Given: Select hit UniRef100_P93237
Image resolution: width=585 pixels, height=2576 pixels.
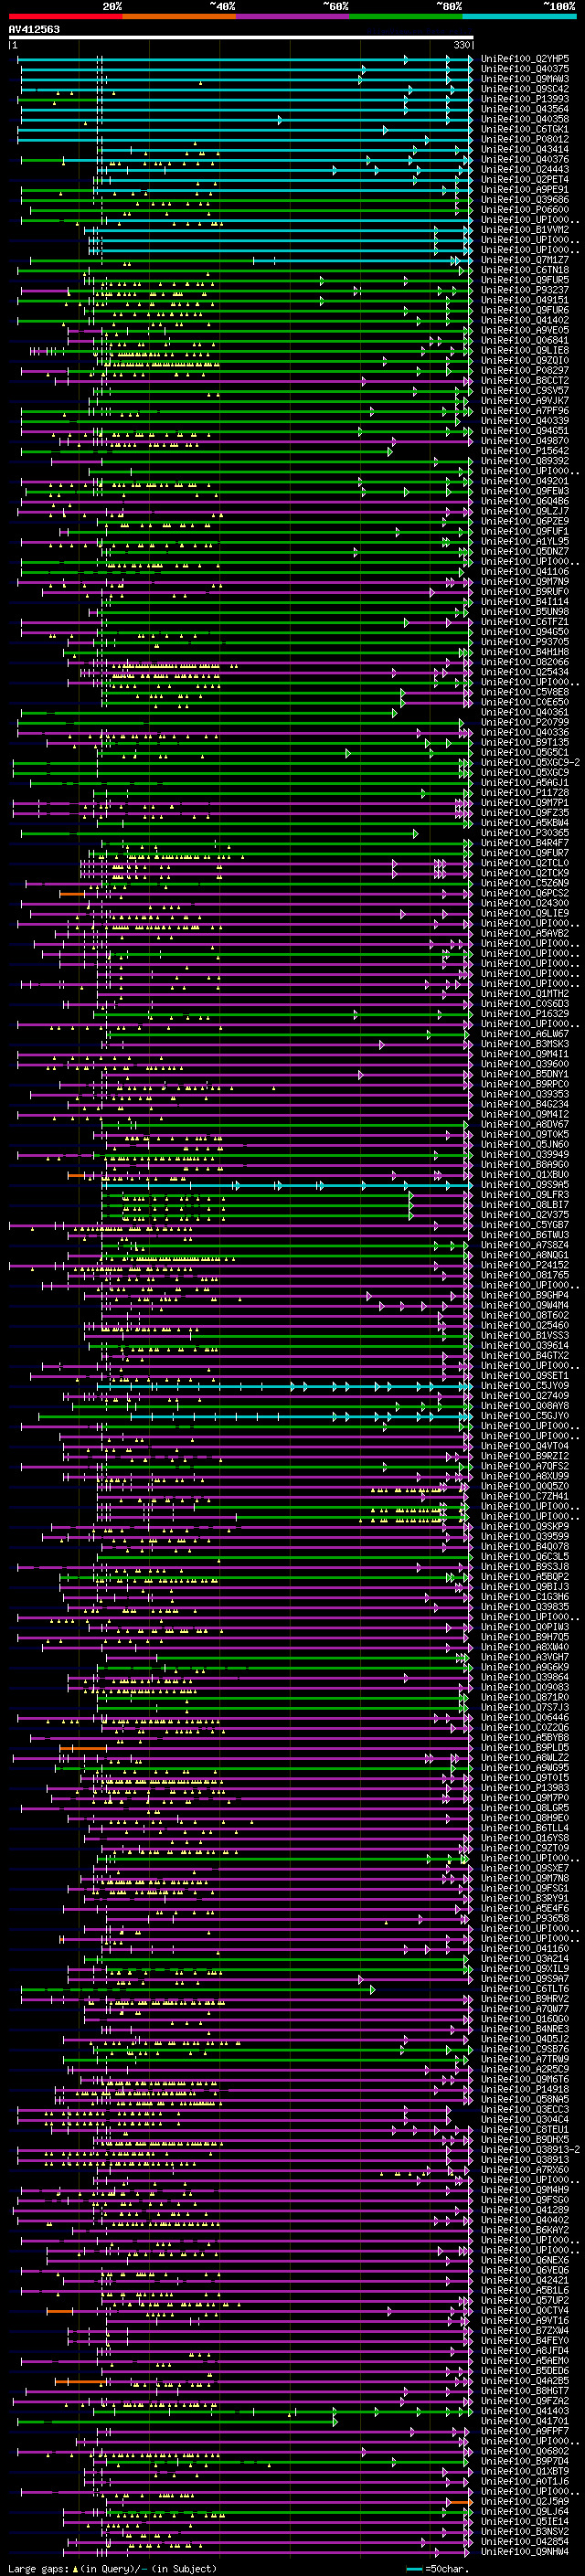Looking at the screenshot, I should (525, 290).
